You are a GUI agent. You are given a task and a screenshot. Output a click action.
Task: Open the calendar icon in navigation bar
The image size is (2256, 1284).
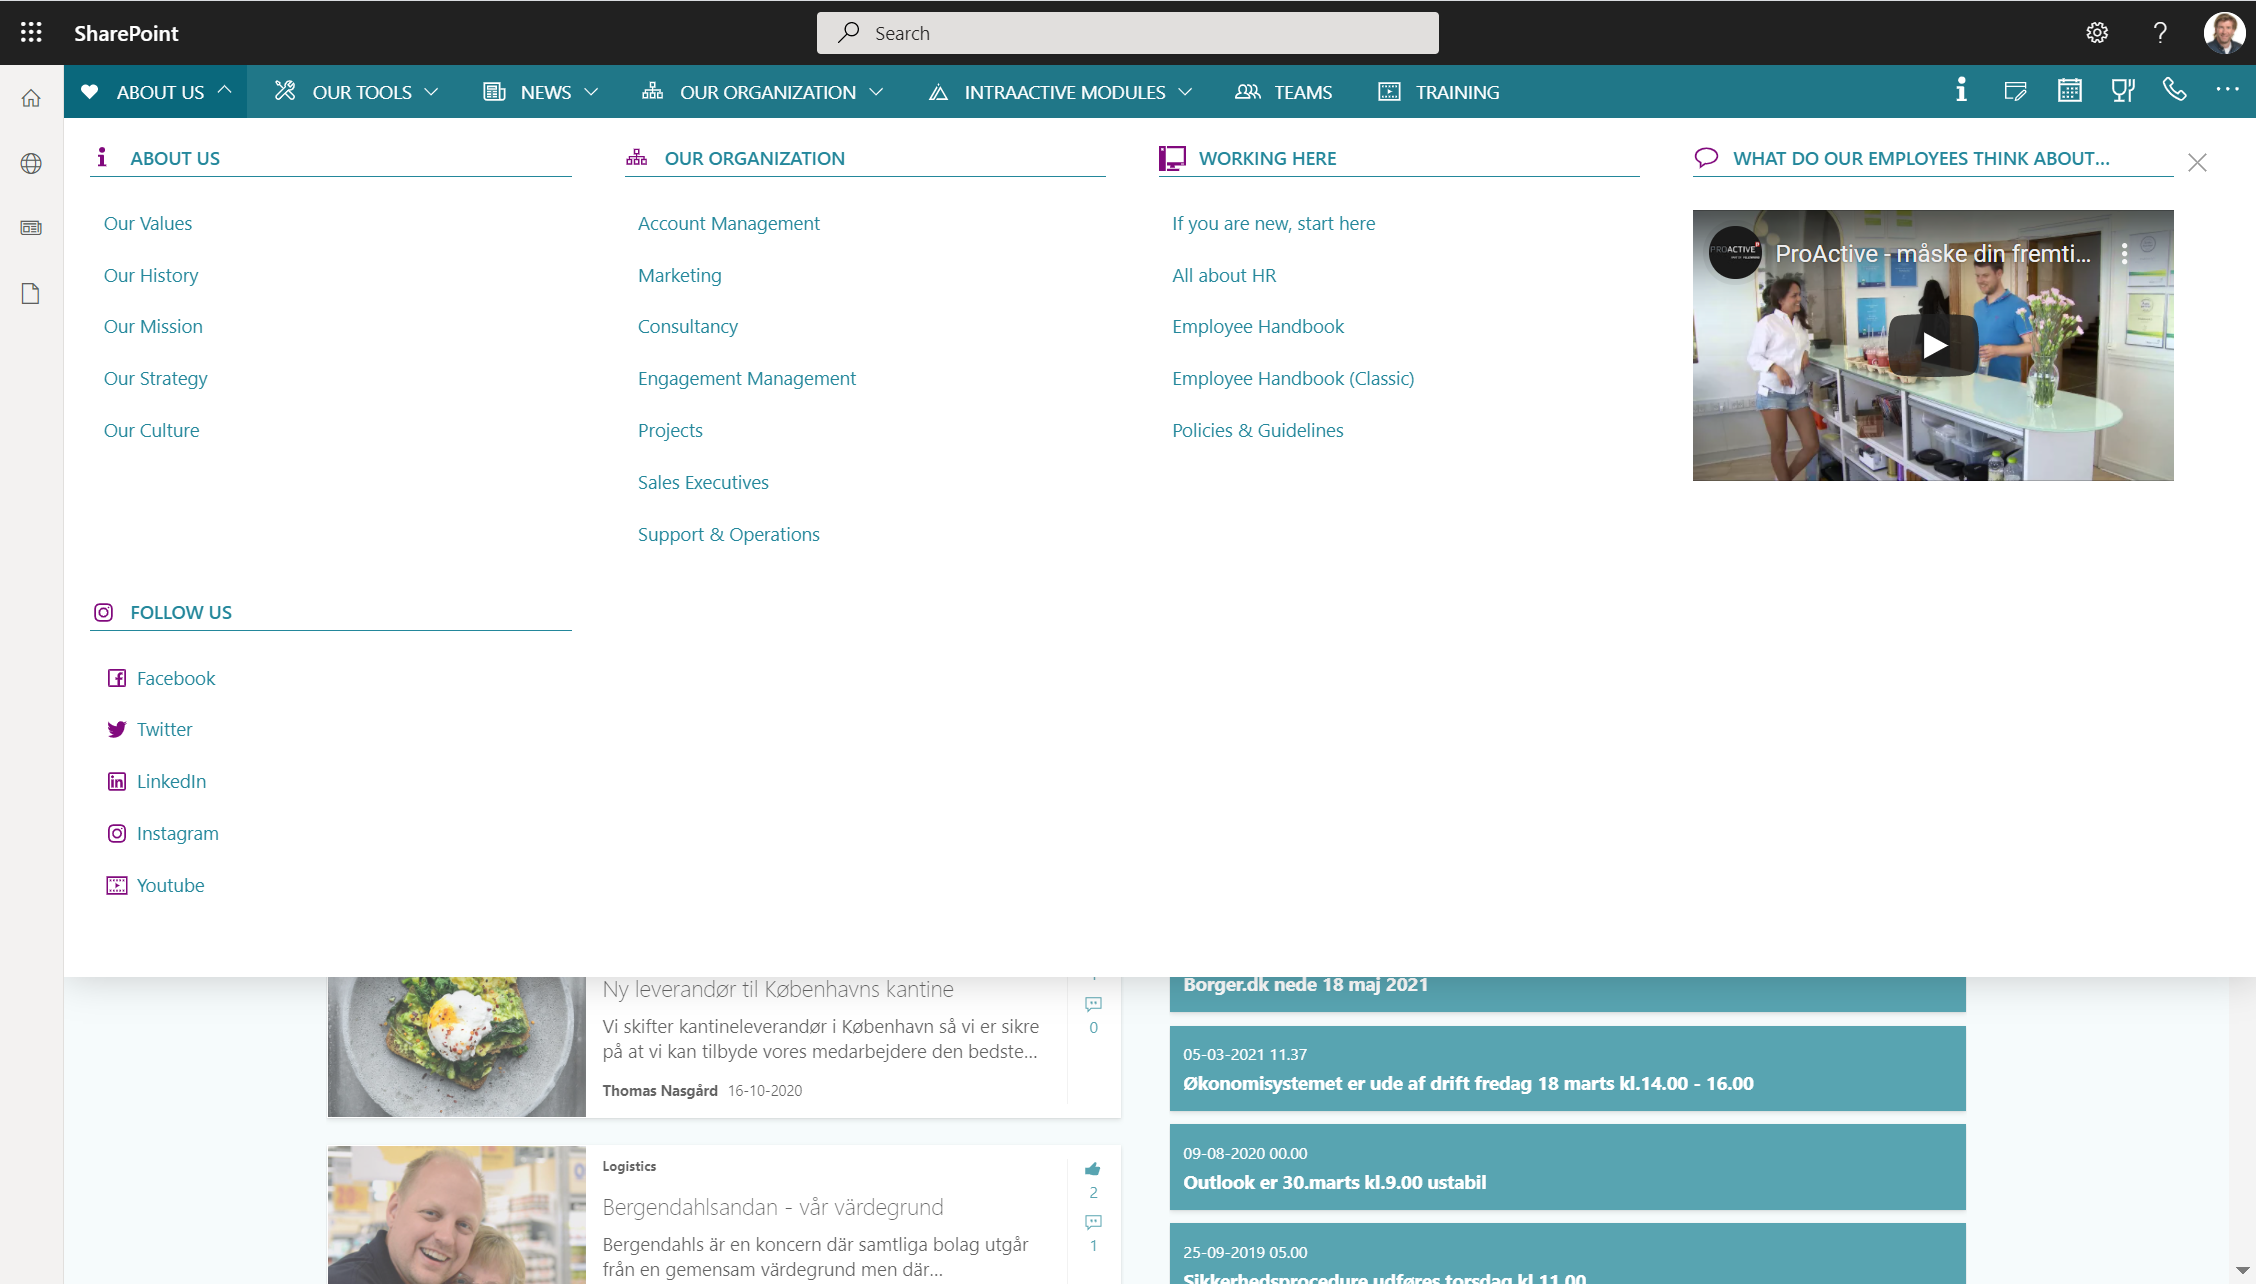pos(2069,91)
